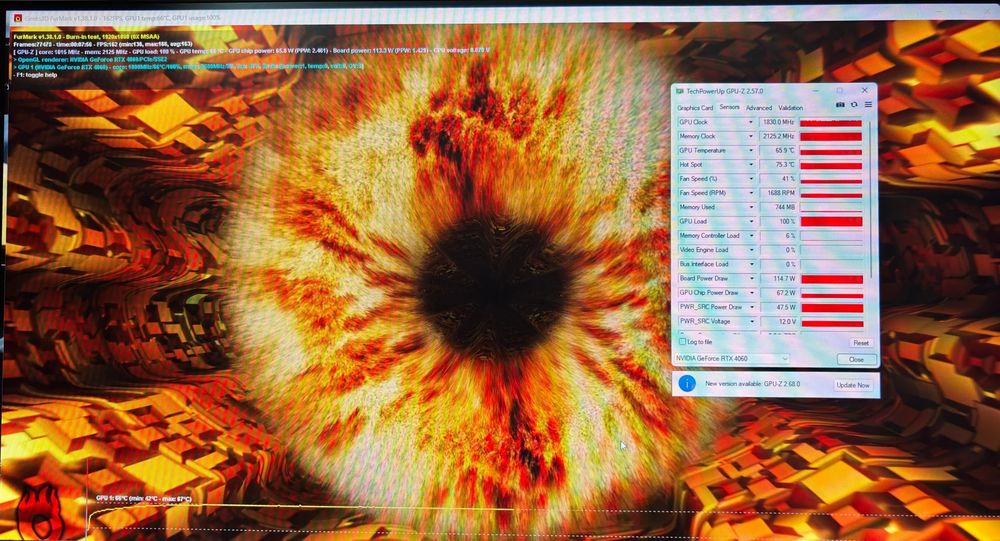Screen dimensions: 1000x541
Task: Click the FurMark title bar icon
Action: coord(18,18)
